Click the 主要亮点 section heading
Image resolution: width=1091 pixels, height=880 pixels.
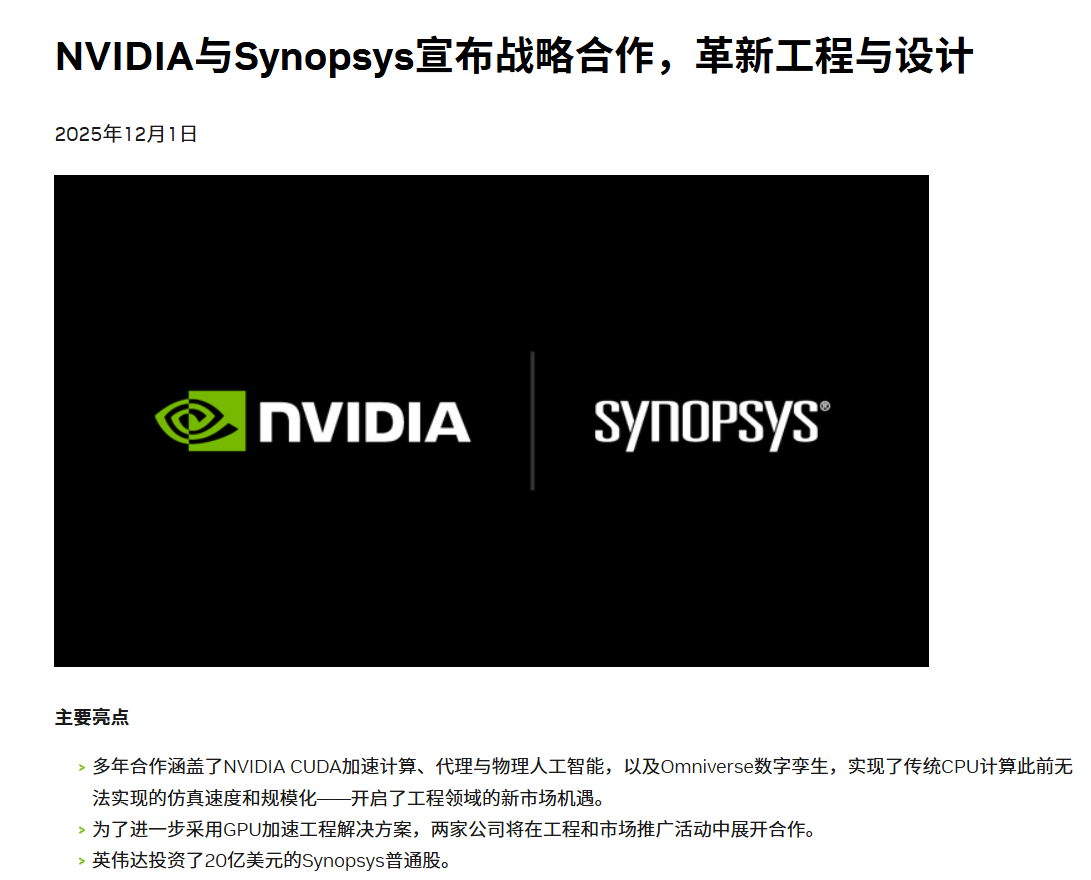[x=92, y=717]
